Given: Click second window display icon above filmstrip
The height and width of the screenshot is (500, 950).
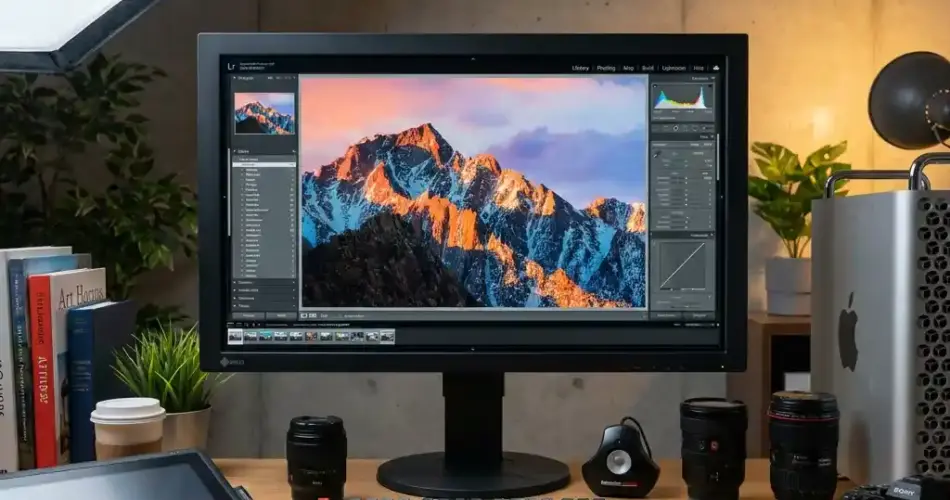Looking at the screenshot, I should coord(239,325).
